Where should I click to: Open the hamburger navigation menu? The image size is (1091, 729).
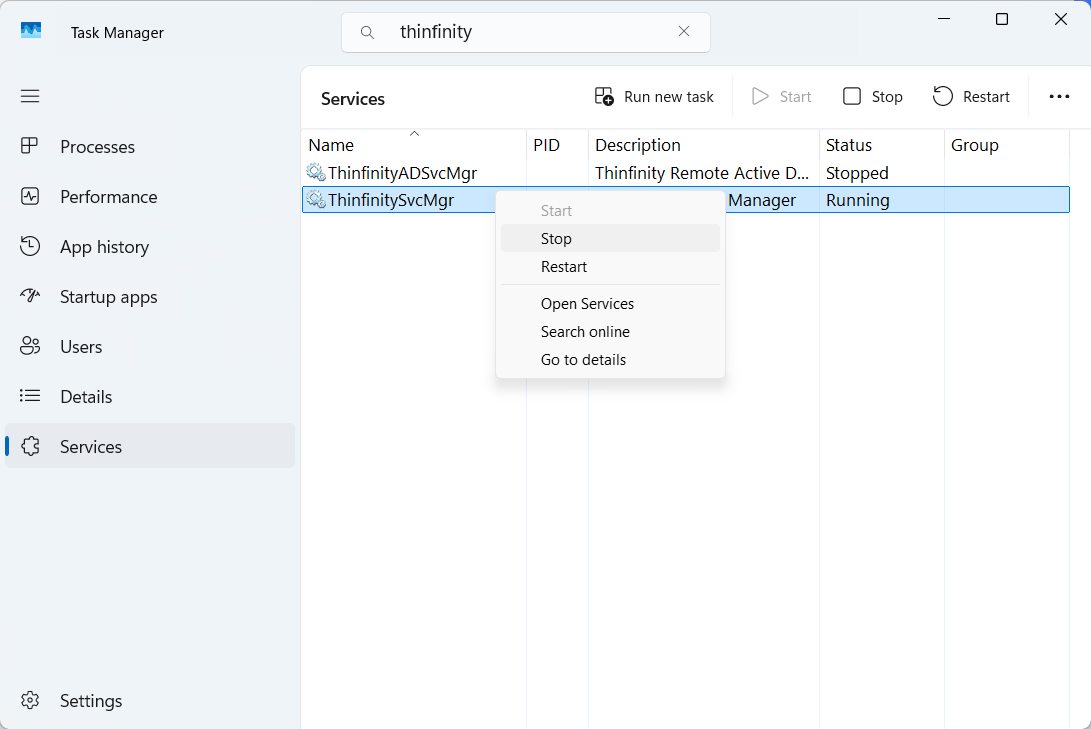(x=30, y=96)
